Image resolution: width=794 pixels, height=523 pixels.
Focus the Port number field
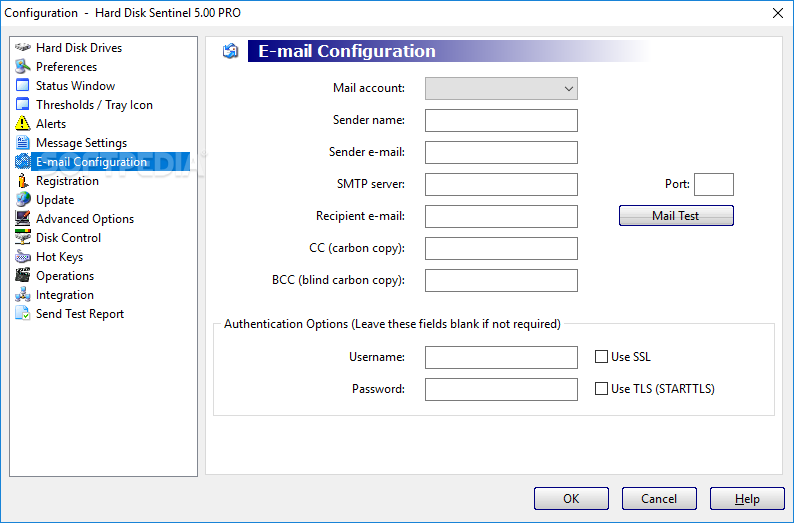pyautogui.click(x=714, y=184)
